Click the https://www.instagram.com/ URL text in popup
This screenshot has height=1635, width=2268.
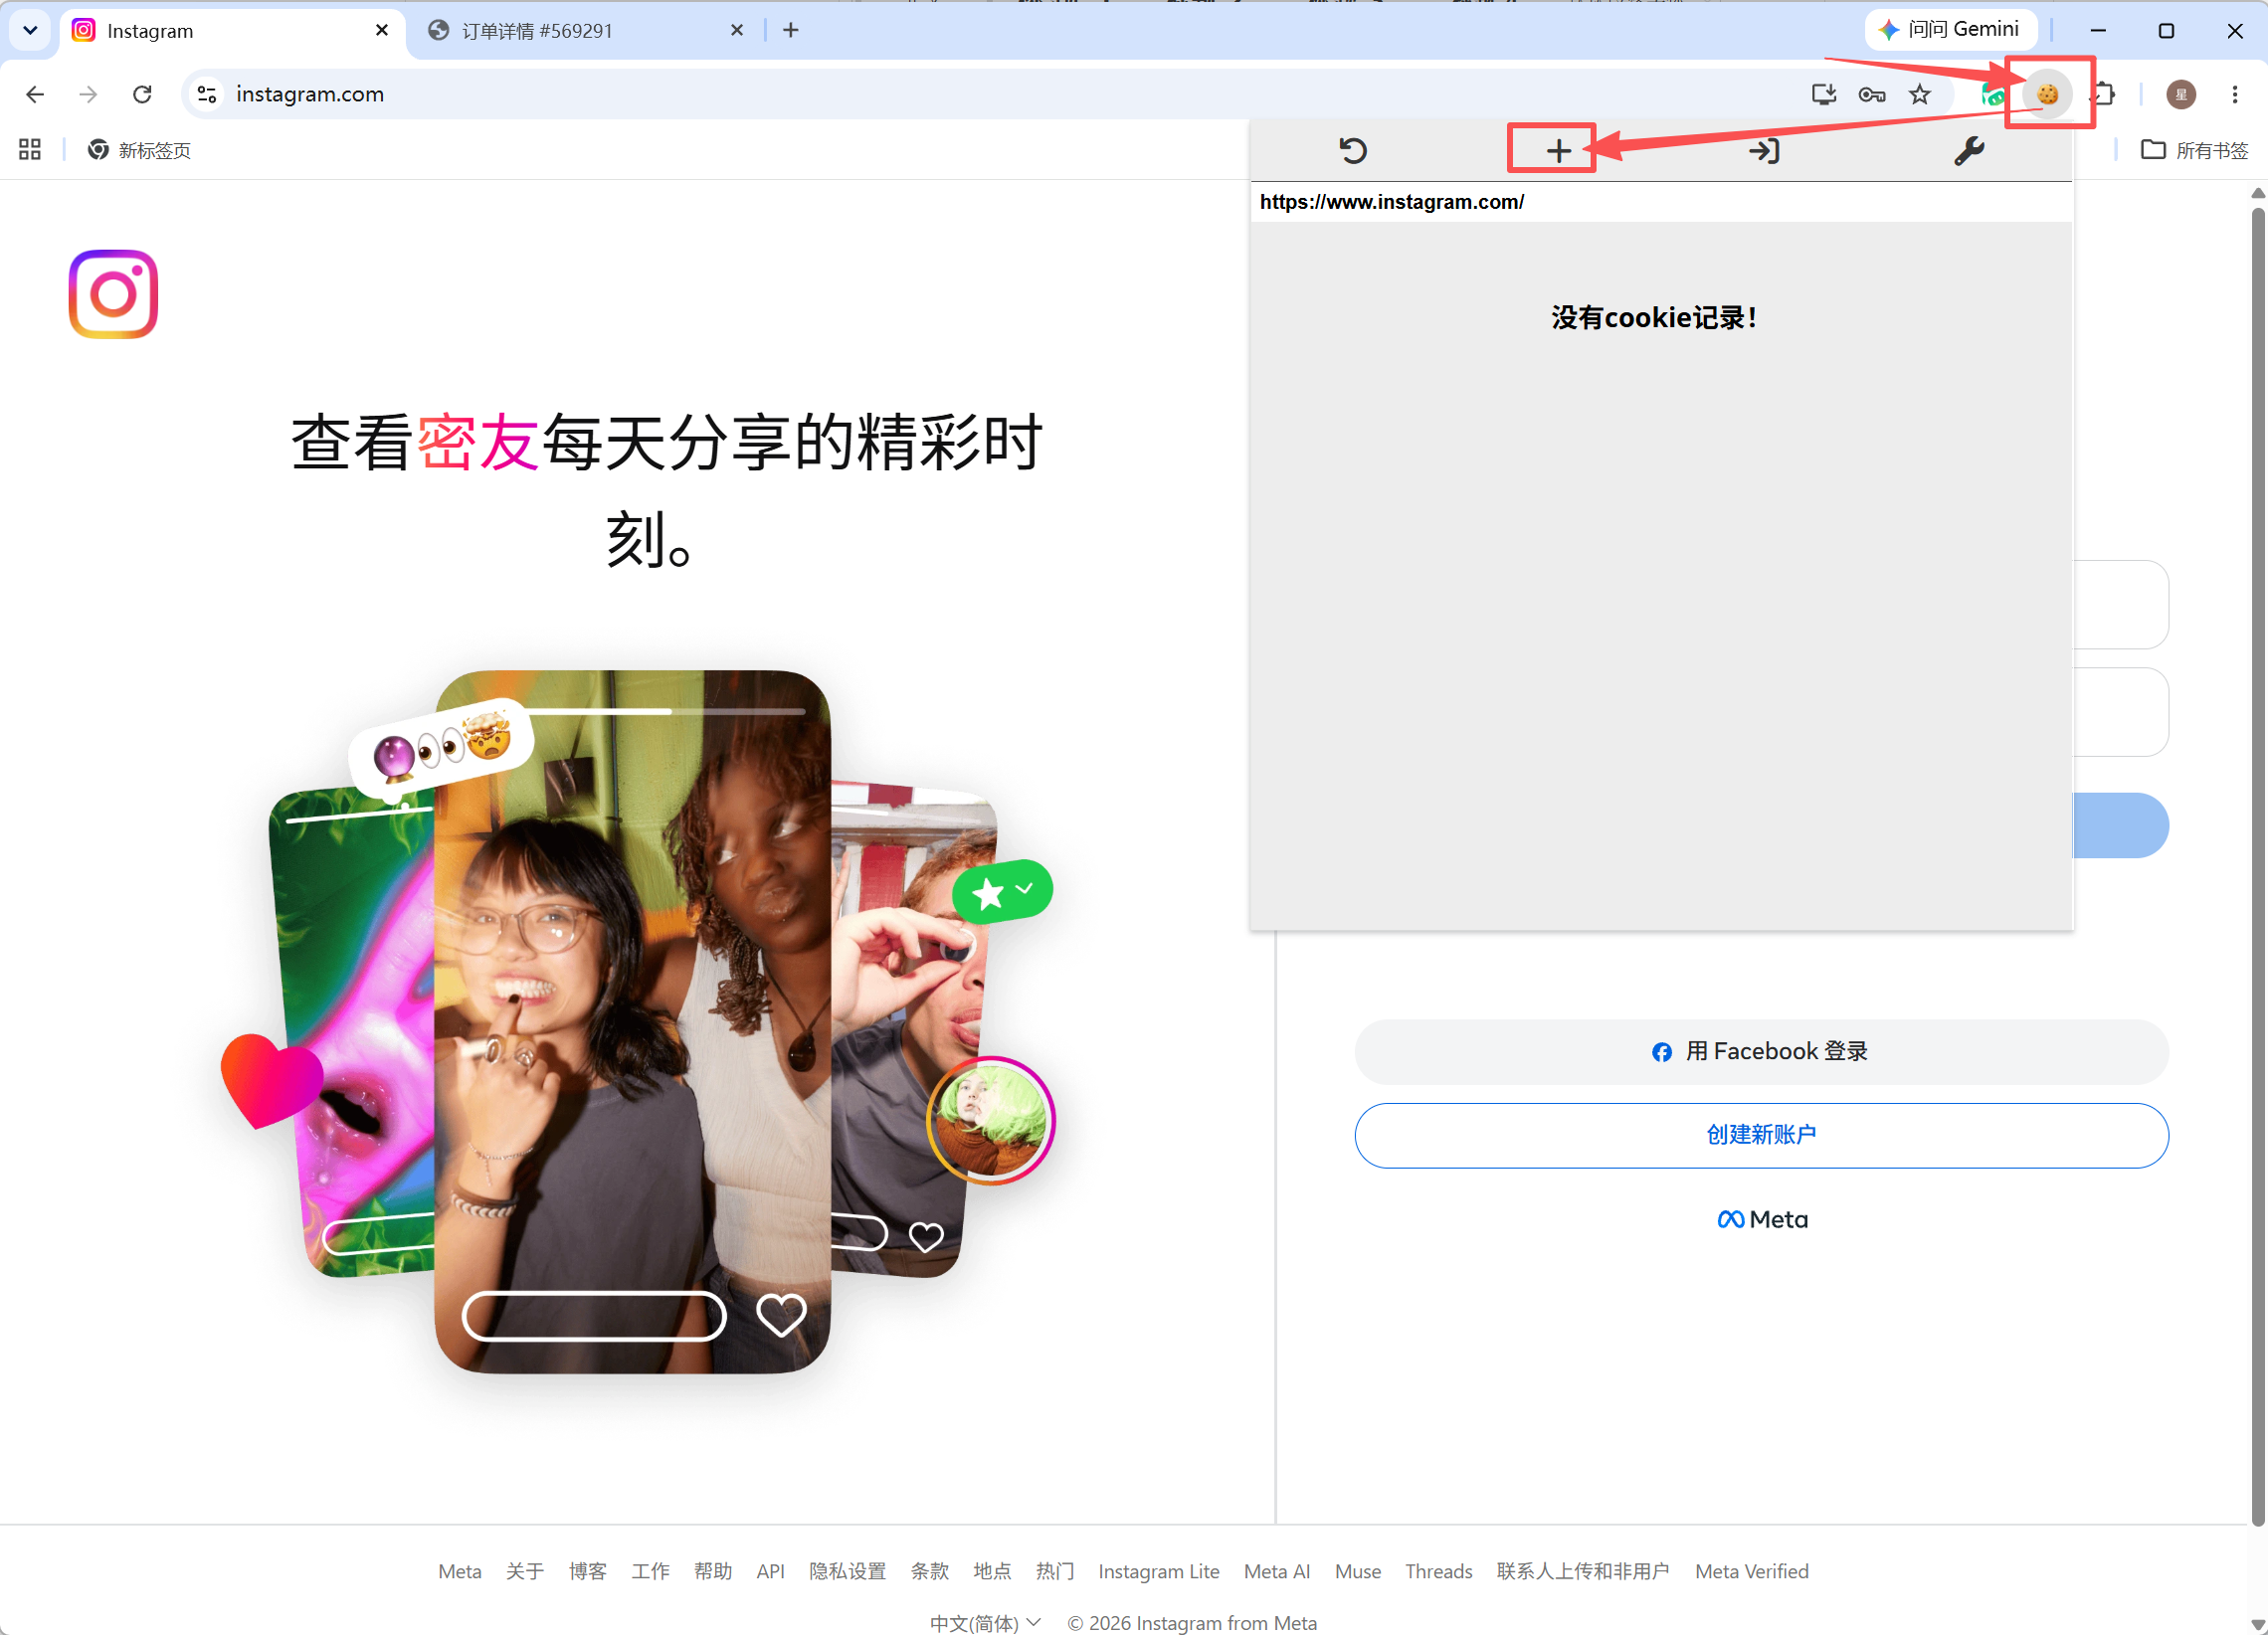point(1391,202)
